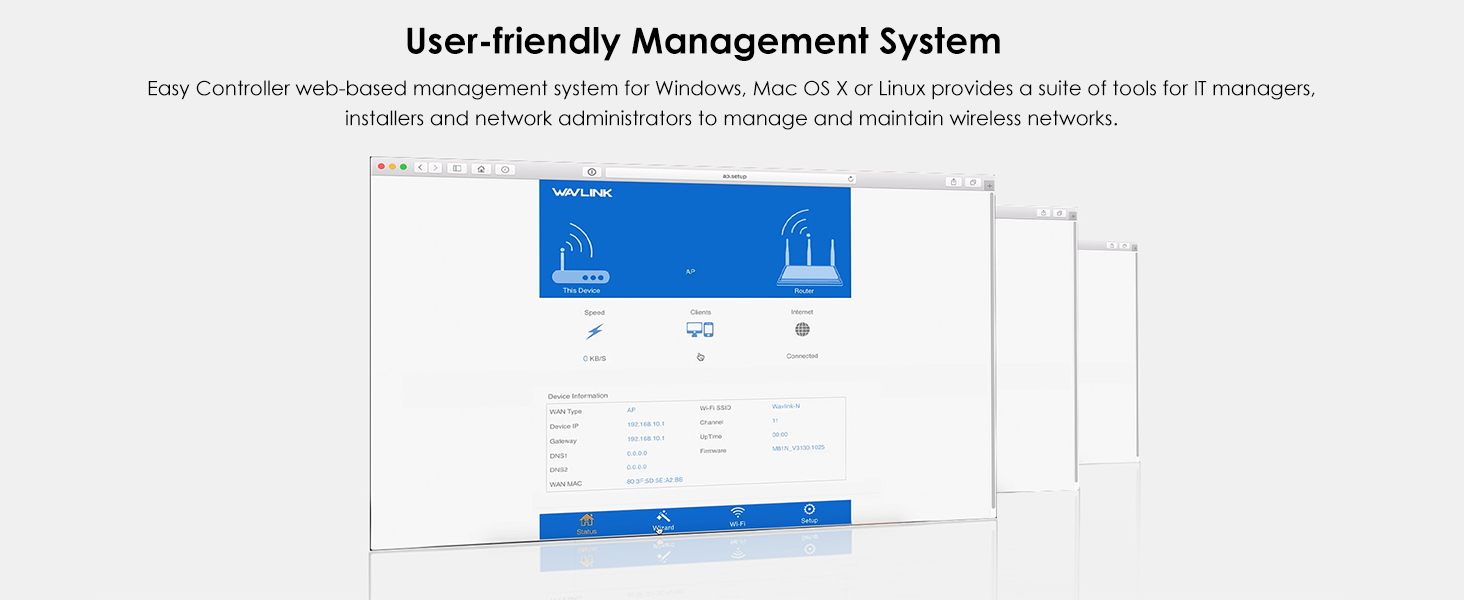1464x600 pixels.
Task: Open a new tab with plus button
Action: coord(990,186)
